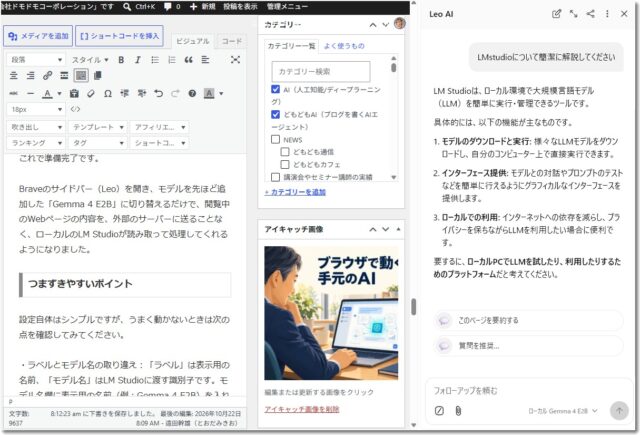Screen dimensions: 640x435
Task: Open keyboard shortcuts help icon
Action: point(192,93)
